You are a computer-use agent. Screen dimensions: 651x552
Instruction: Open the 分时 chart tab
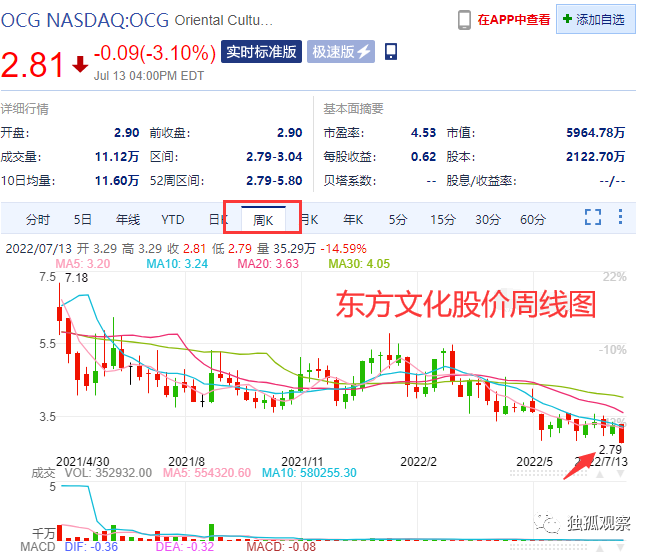pyautogui.click(x=38, y=219)
